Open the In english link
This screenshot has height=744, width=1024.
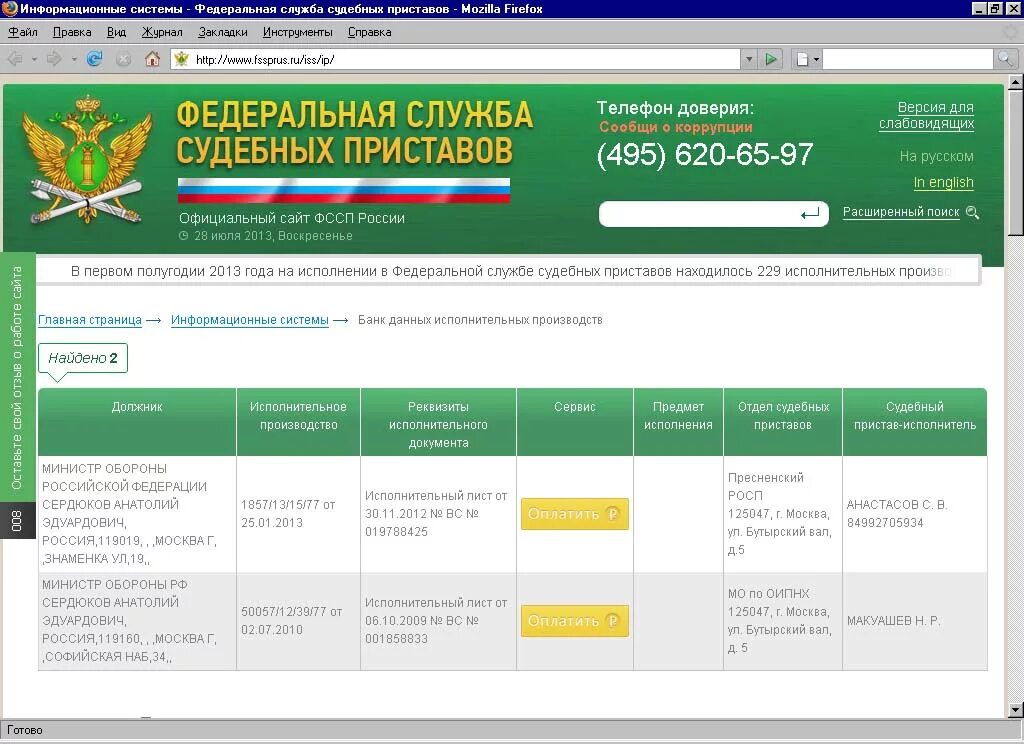click(943, 182)
